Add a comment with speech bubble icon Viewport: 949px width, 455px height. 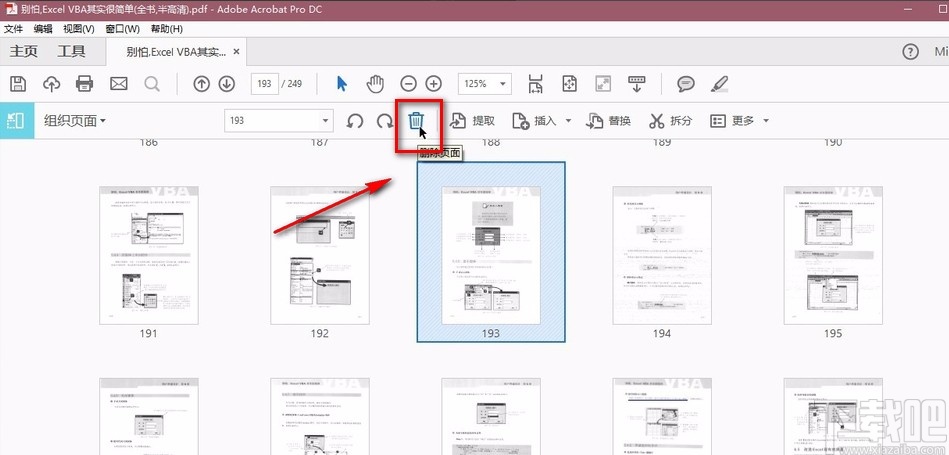686,83
